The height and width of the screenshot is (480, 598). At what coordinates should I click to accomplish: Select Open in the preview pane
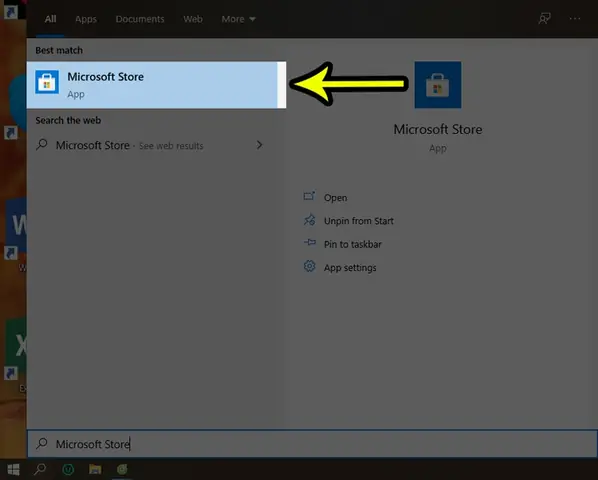pyautogui.click(x=335, y=198)
